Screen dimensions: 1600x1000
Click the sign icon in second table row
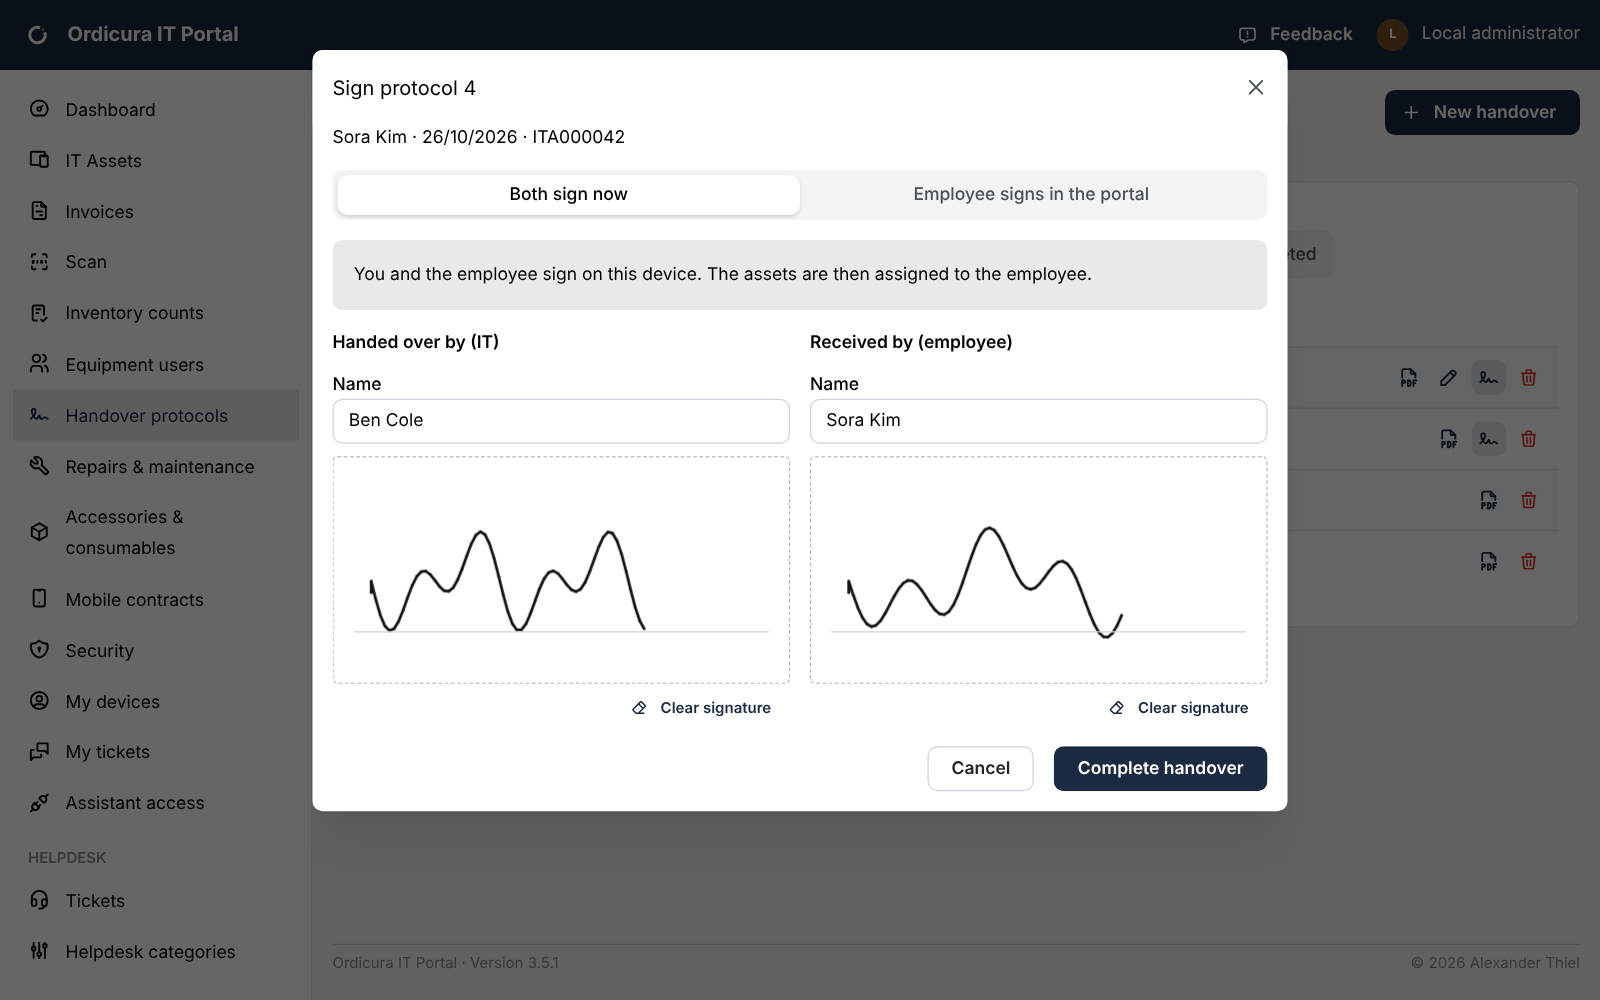[1488, 439]
